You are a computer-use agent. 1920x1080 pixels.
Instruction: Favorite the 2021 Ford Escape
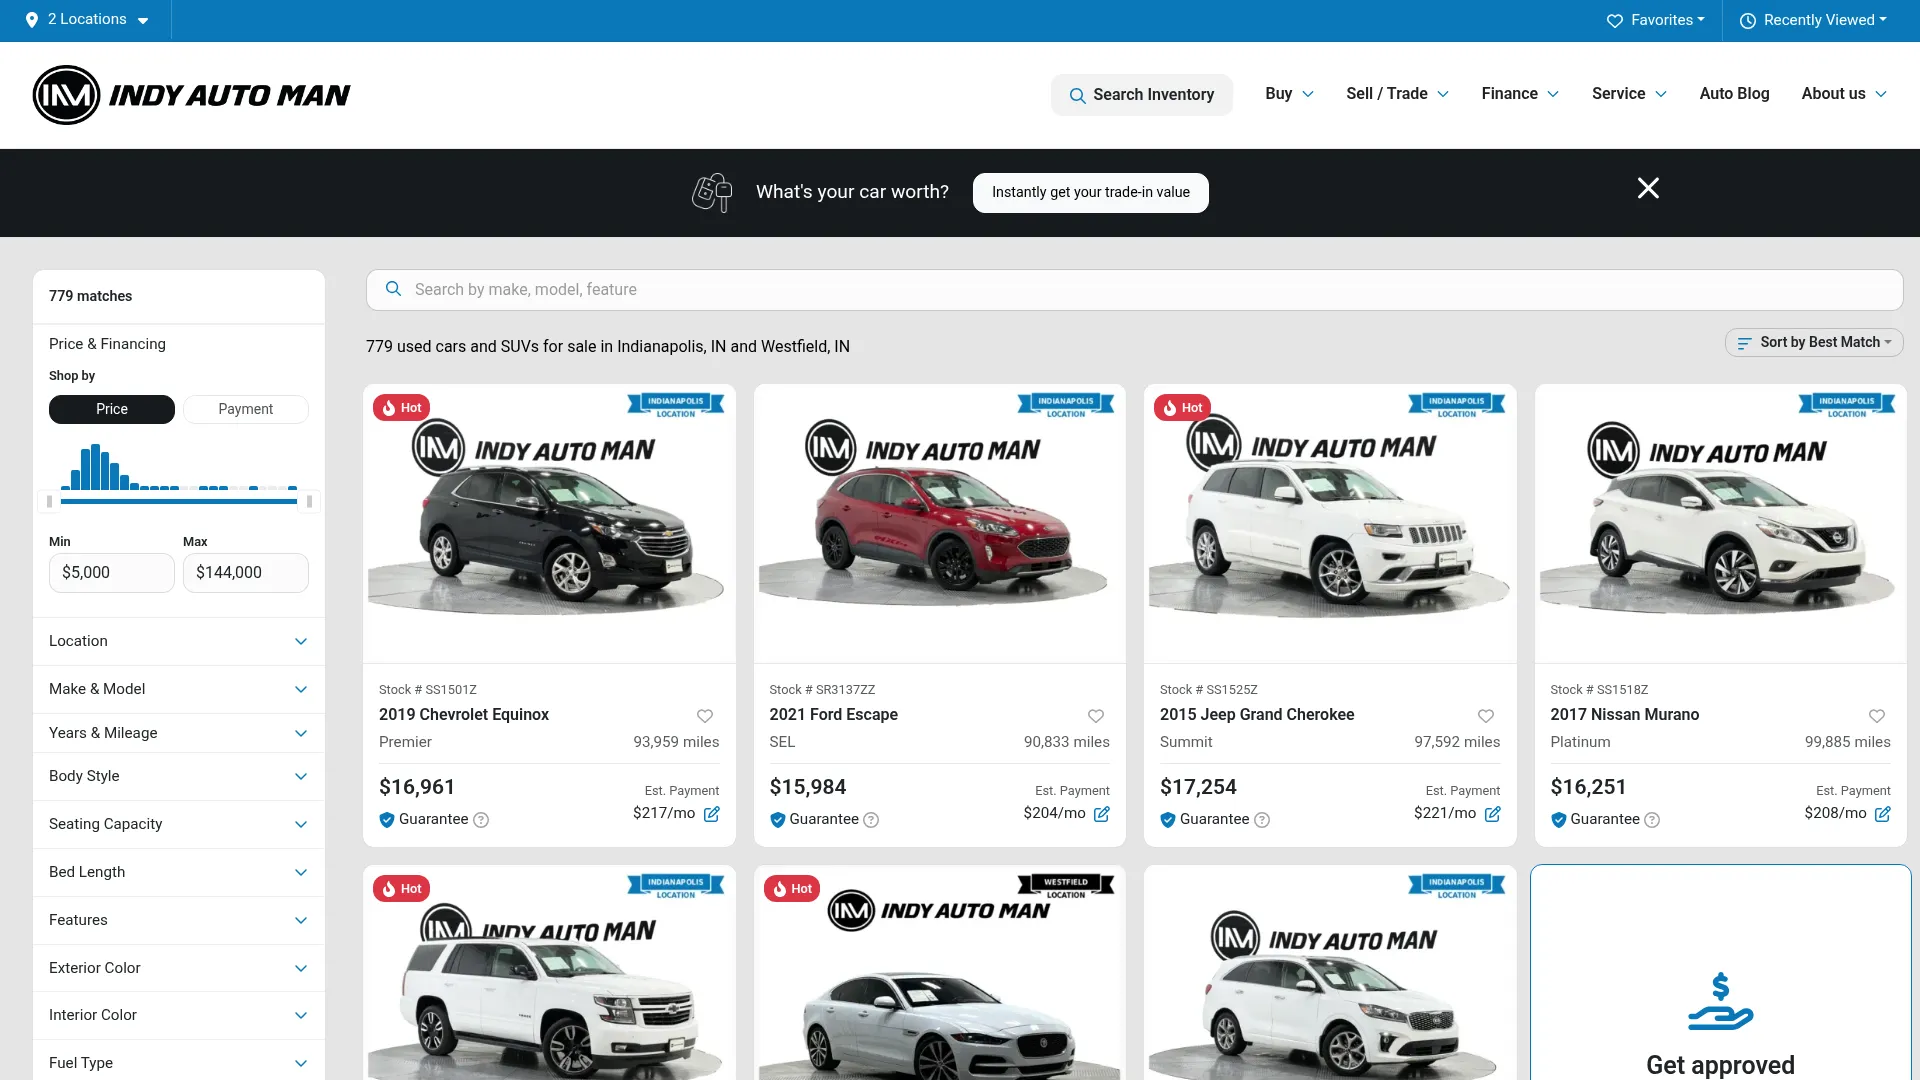(1096, 716)
